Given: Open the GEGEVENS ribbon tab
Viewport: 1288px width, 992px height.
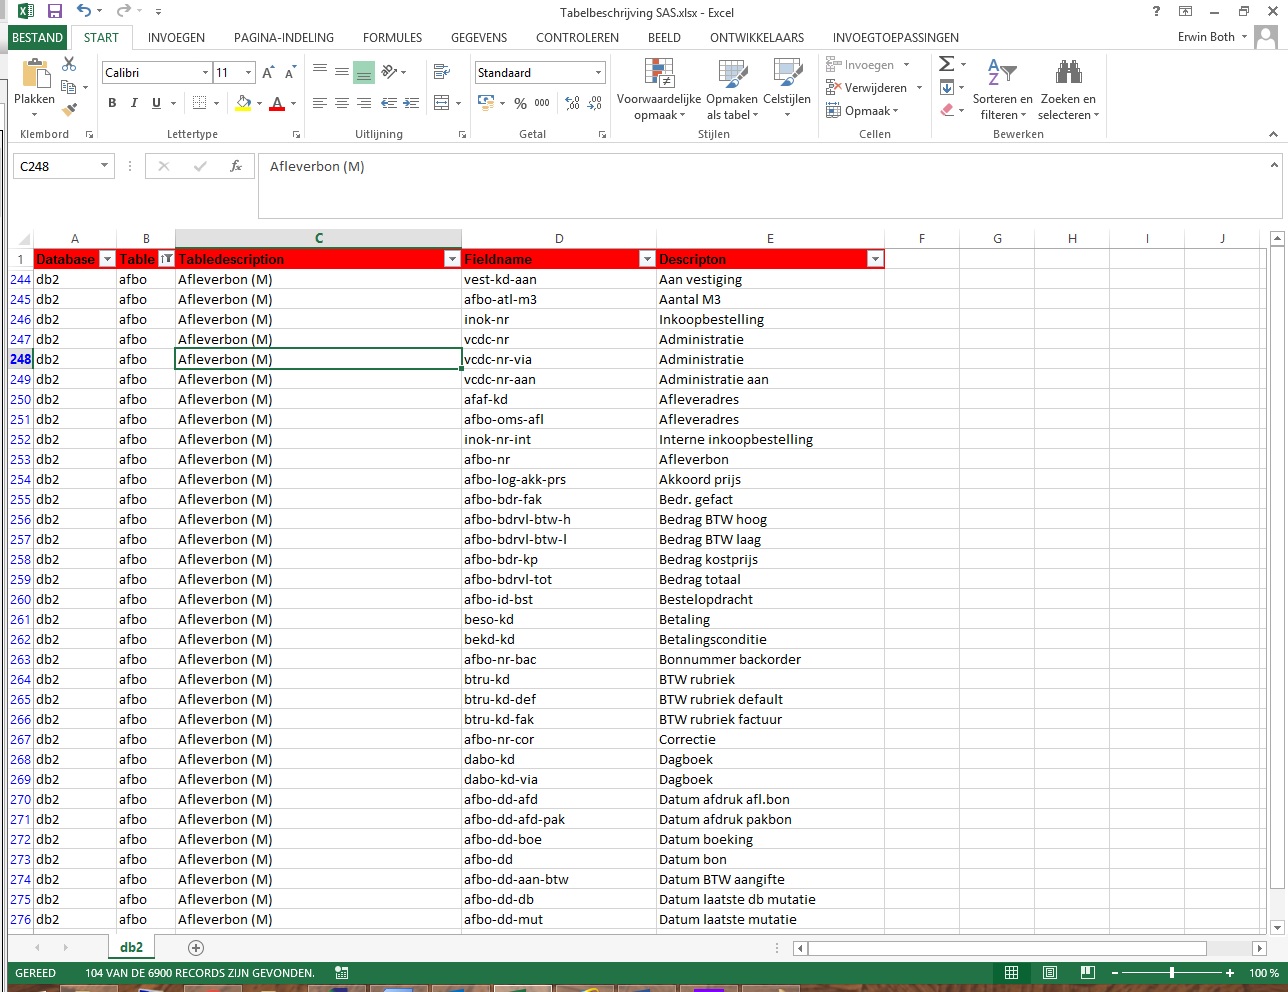Looking at the screenshot, I should pyautogui.click(x=479, y=37).
